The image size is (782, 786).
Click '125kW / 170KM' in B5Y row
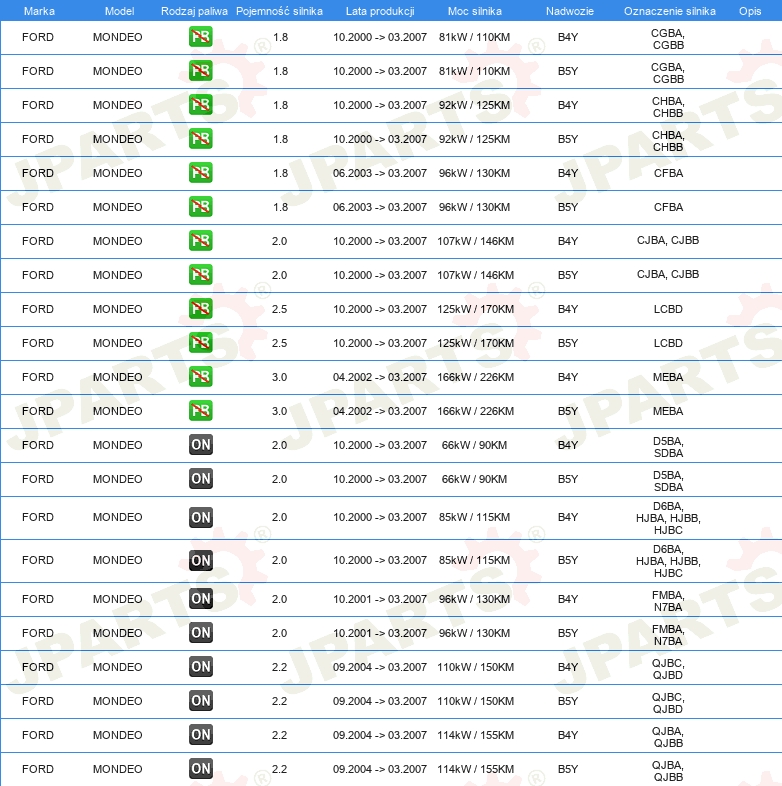pyautogui.click(x=475, y=343)
